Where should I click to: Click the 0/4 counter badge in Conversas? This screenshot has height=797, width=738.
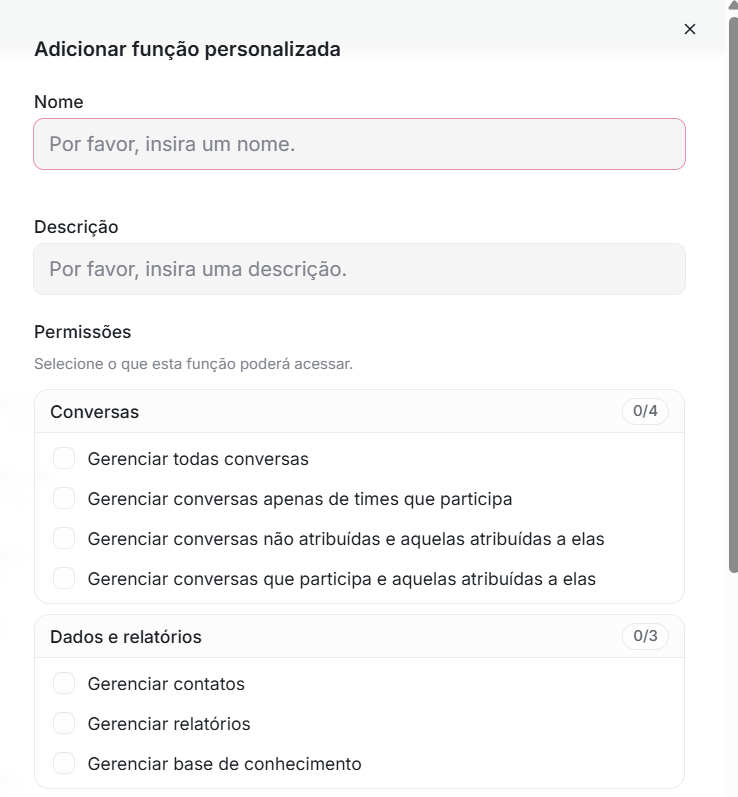point(645,411)
